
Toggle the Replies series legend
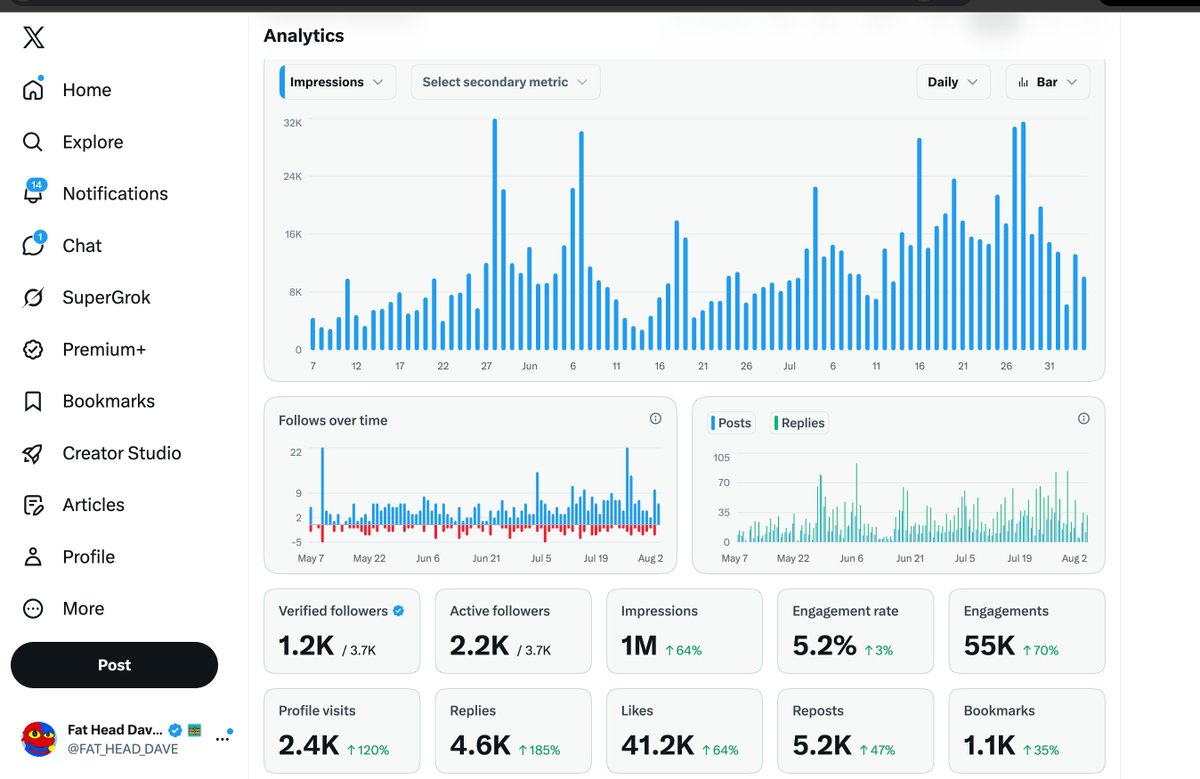pos(800,423)
